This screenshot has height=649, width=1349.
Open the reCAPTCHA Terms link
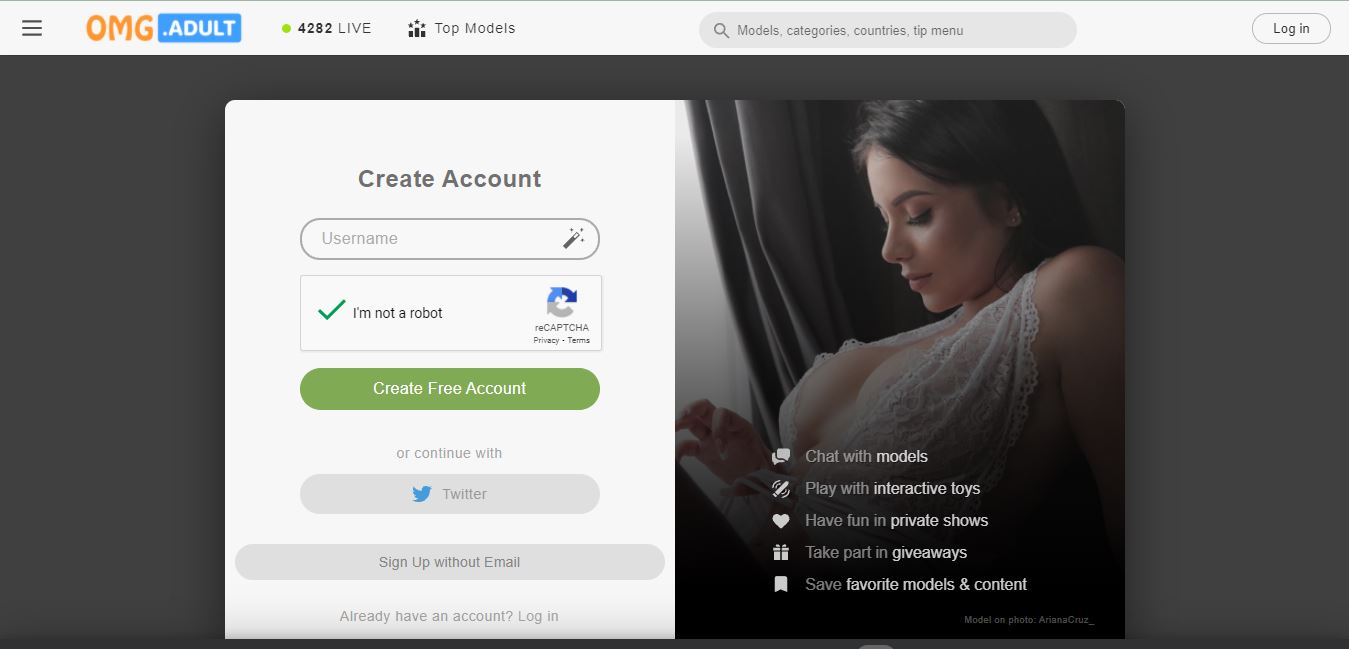pos(579,340)
